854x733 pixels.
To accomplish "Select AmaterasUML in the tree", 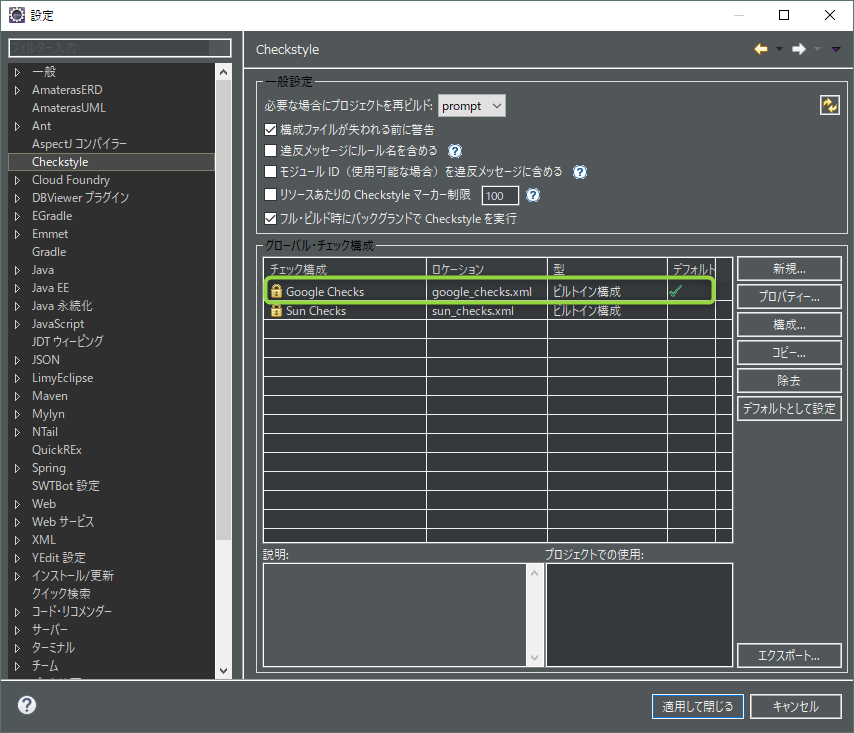I will [x=69, y=108].
